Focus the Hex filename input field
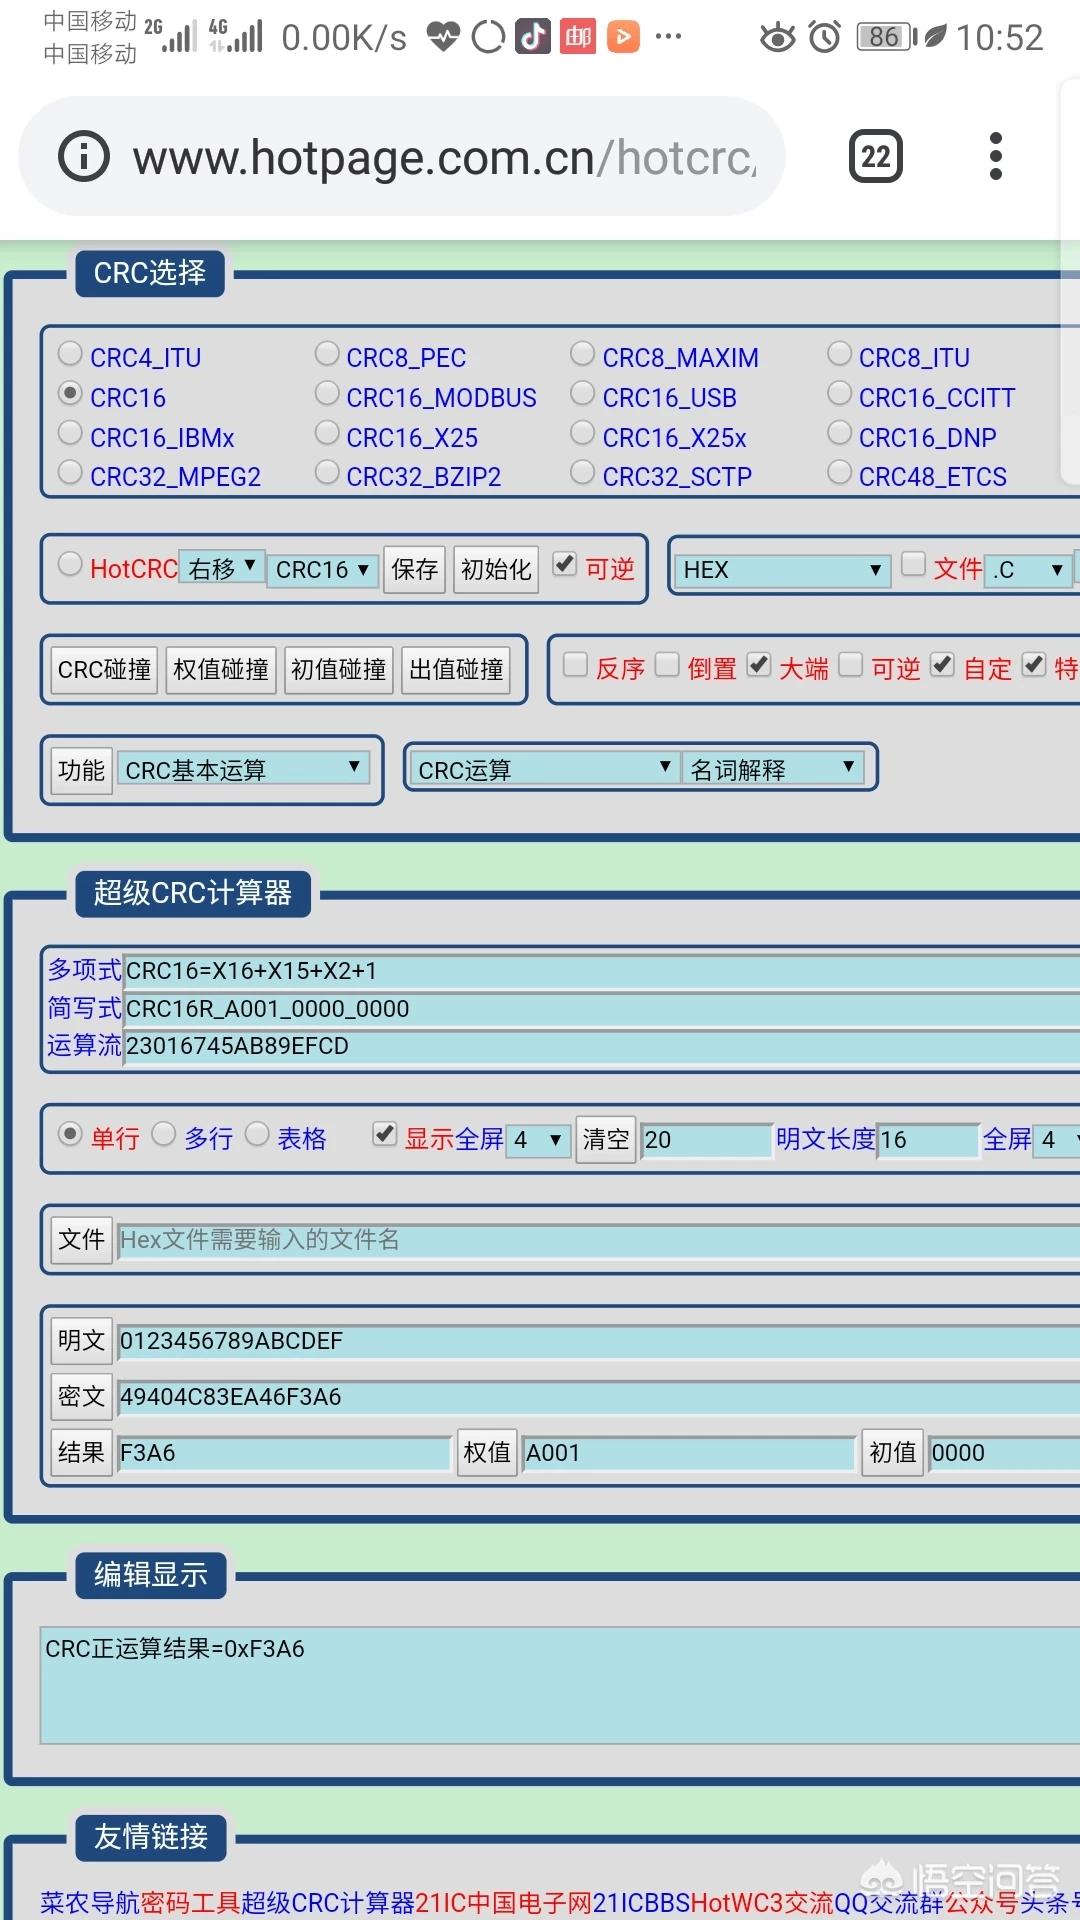 click(x=598, y=1240)
